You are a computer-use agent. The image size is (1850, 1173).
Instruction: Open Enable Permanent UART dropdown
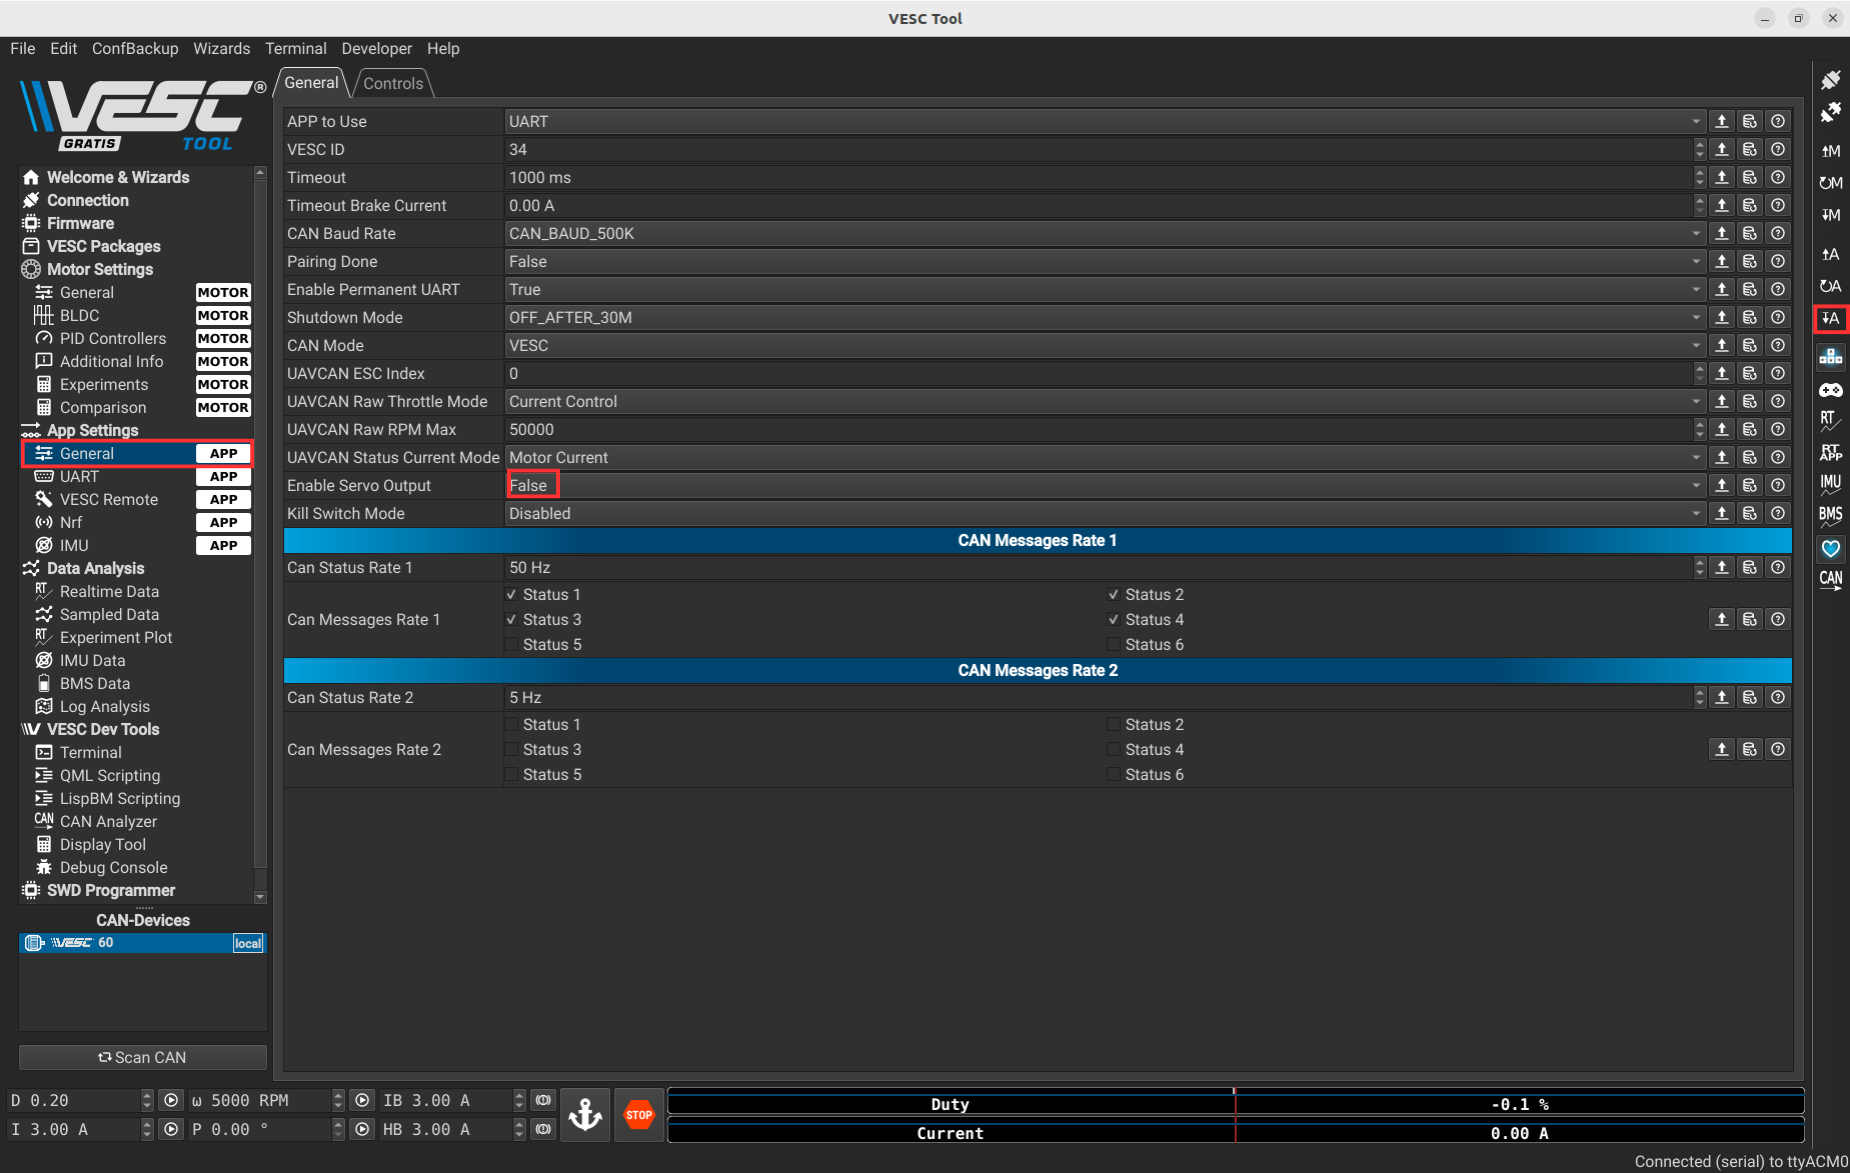point(1104,289)
